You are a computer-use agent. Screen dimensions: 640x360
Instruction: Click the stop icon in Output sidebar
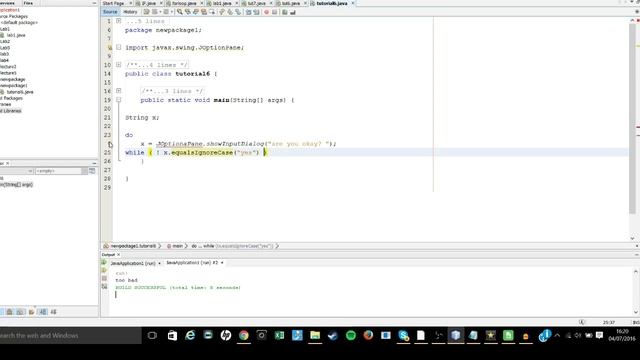tap(104, 278)
